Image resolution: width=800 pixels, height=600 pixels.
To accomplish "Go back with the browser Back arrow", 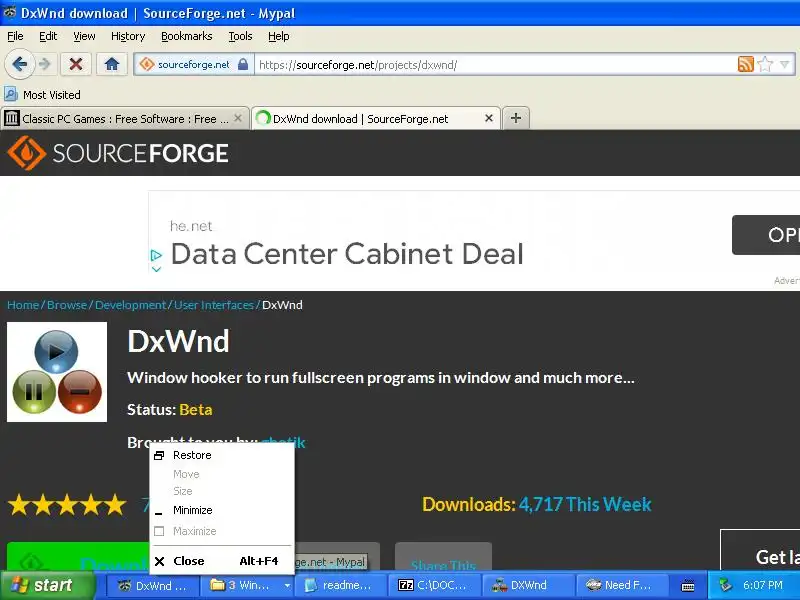I will pyautogui.click(x=19, y=64).
